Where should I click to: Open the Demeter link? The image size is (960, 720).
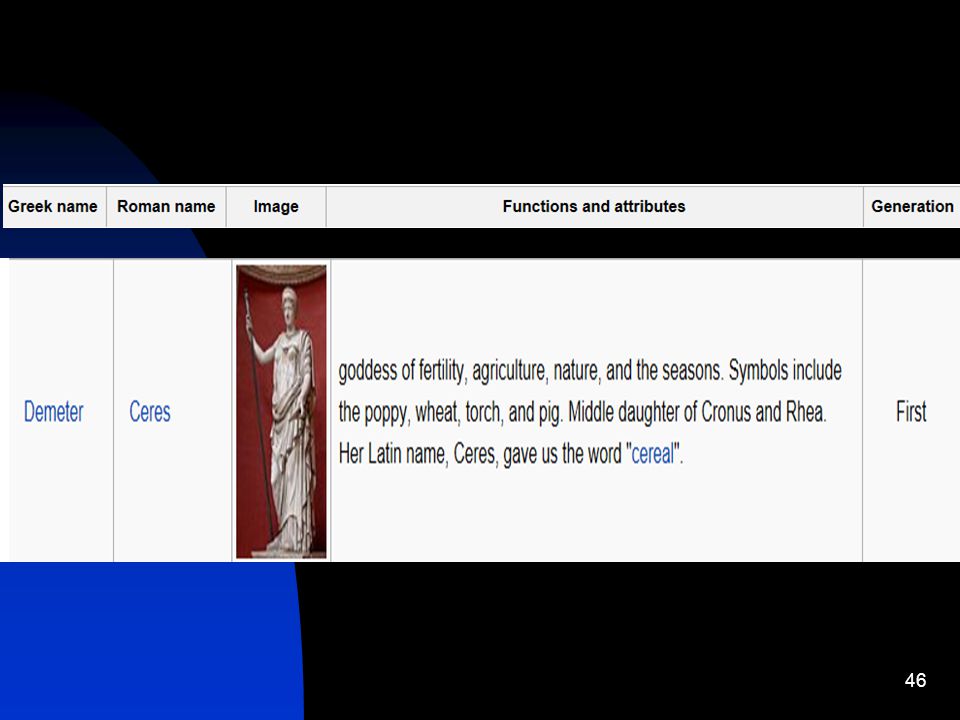point(53,411)
